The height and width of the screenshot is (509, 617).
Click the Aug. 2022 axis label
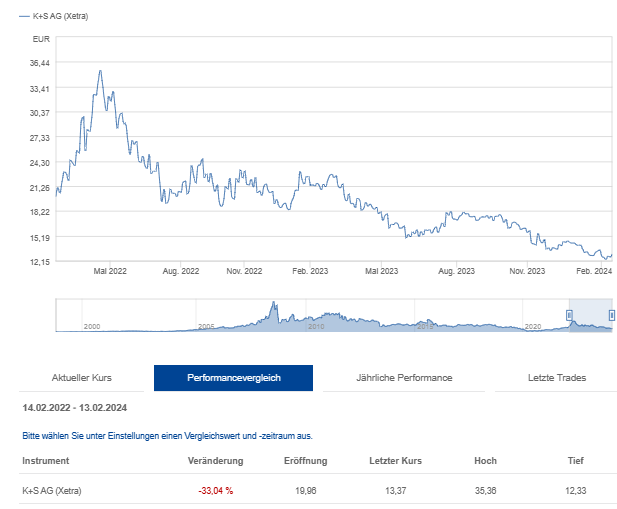tap(181, 271)
